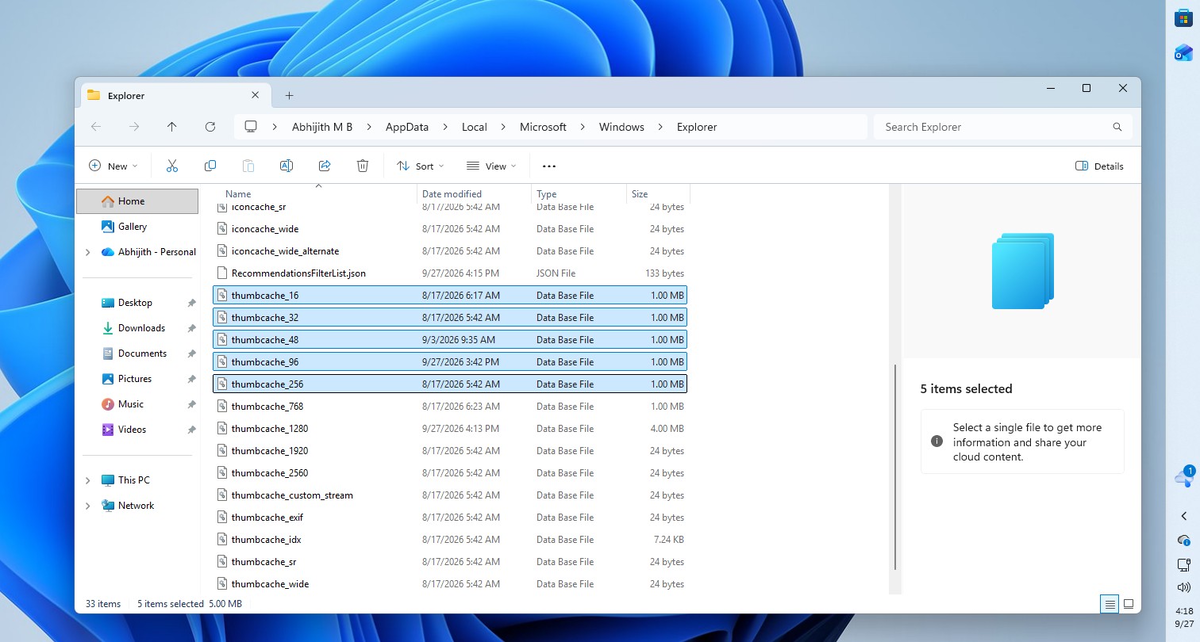This screenshot has width=1200, height=642.
Task: Click the Rename icon in toolbar
Action: pyautogui.click(x=286, y=166)
